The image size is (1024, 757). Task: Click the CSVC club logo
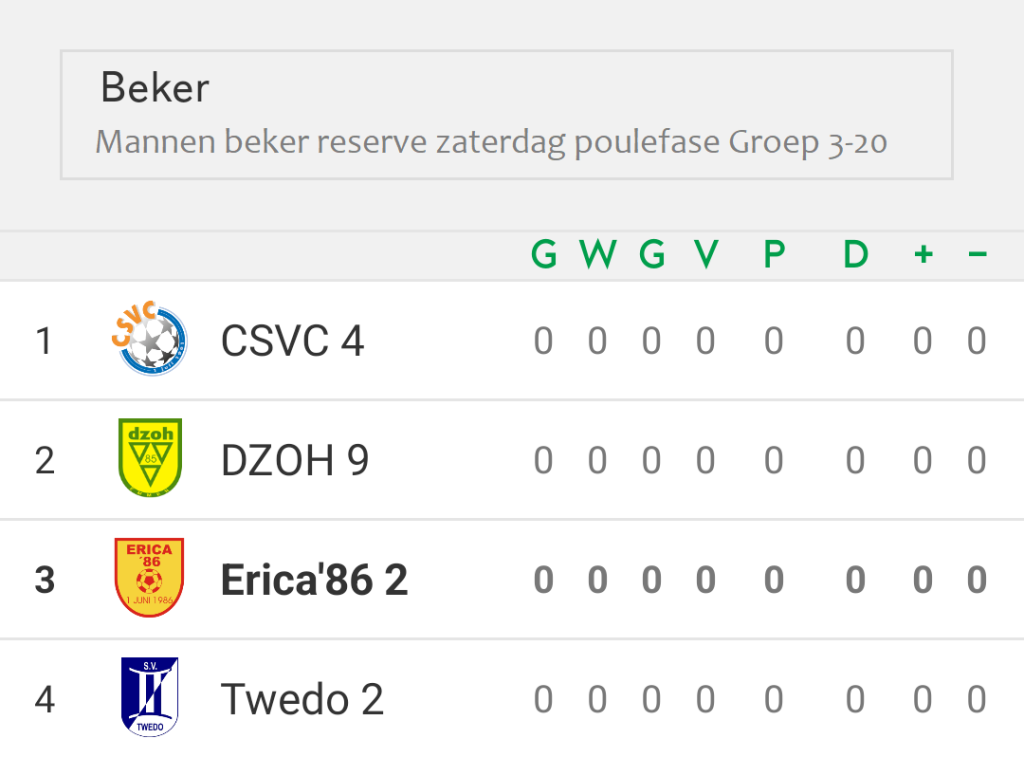[x=150, y=338]
